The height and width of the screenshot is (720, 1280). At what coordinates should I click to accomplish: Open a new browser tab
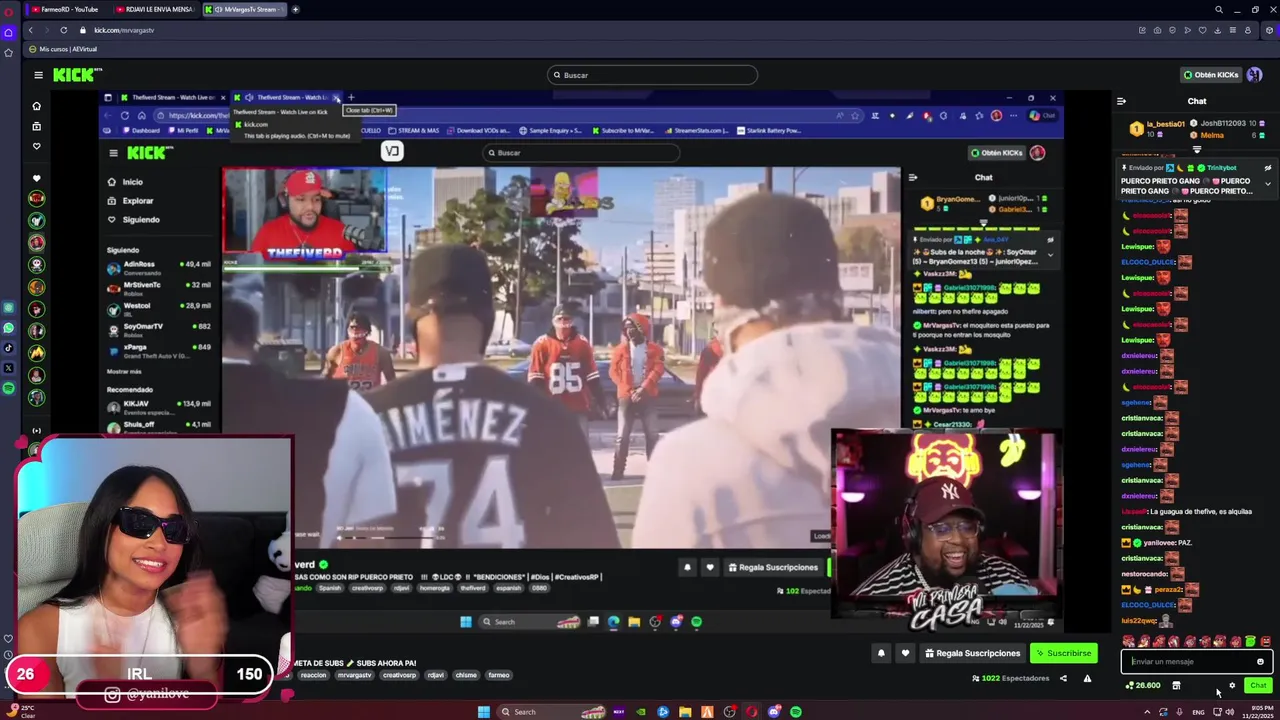(x=295, y=9)
